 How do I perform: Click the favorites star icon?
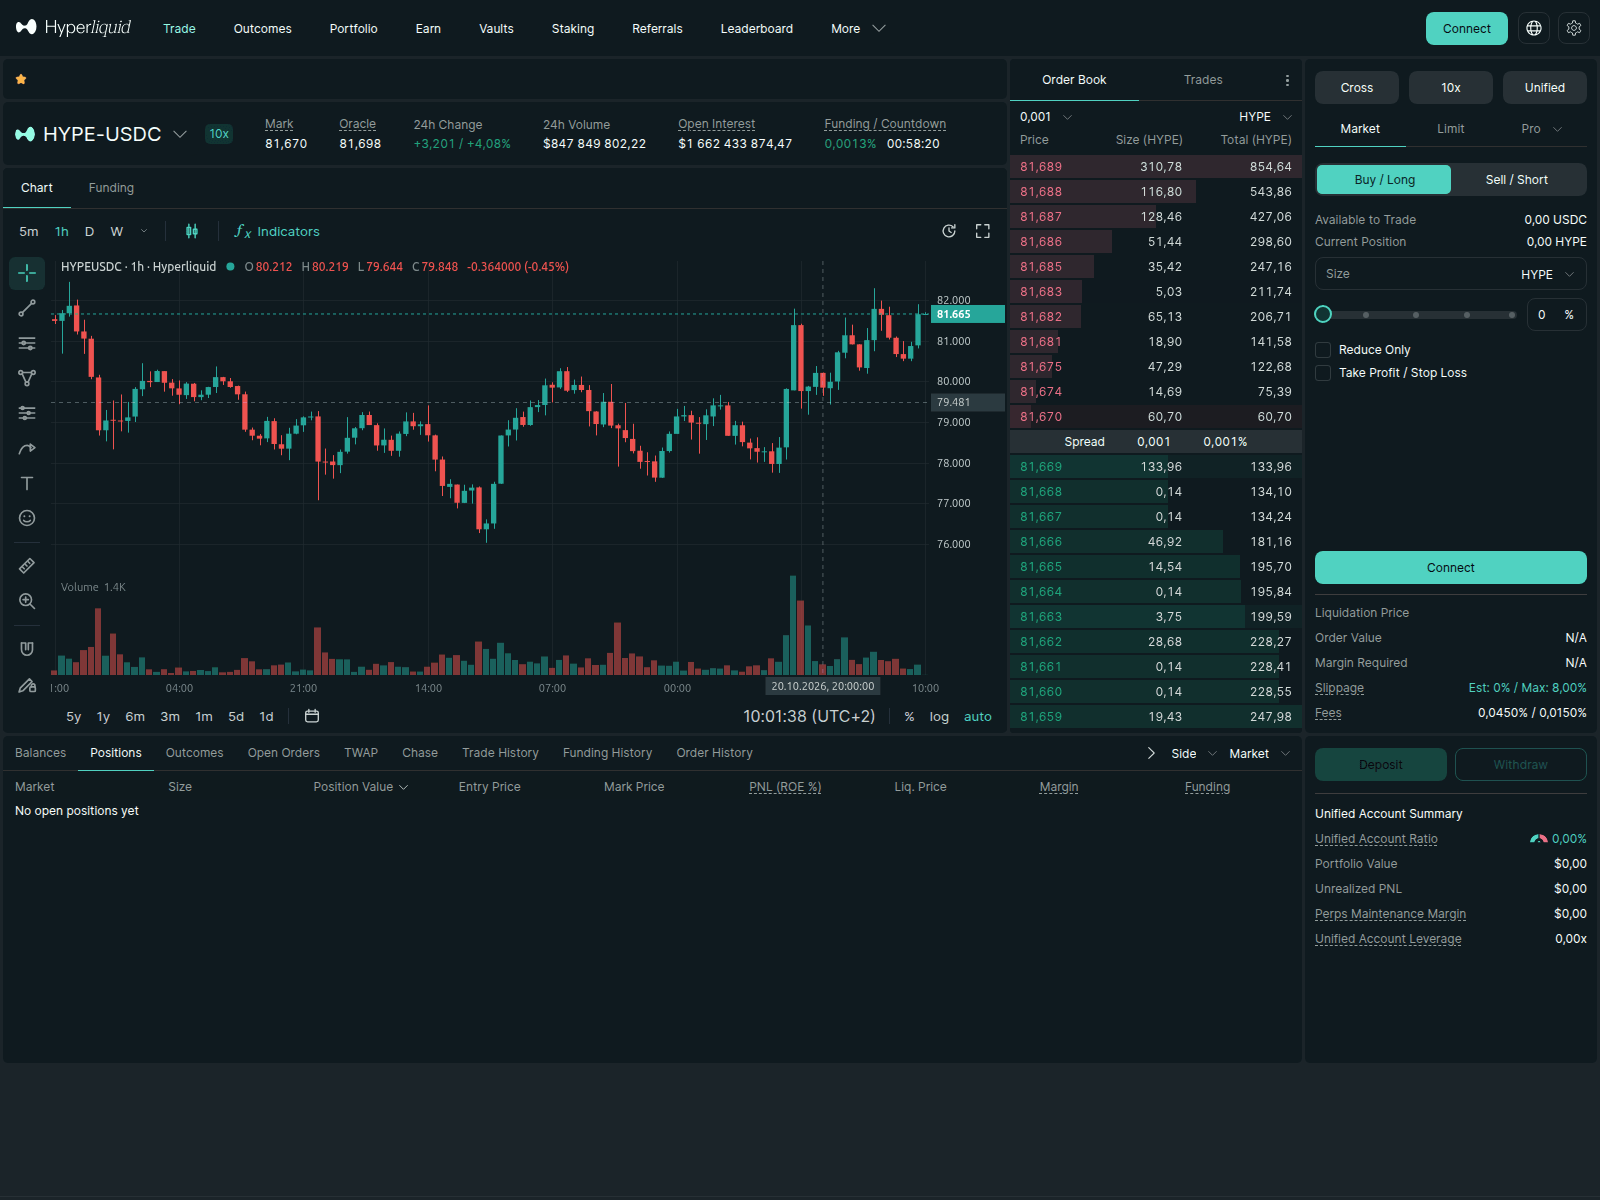(21, 79)
